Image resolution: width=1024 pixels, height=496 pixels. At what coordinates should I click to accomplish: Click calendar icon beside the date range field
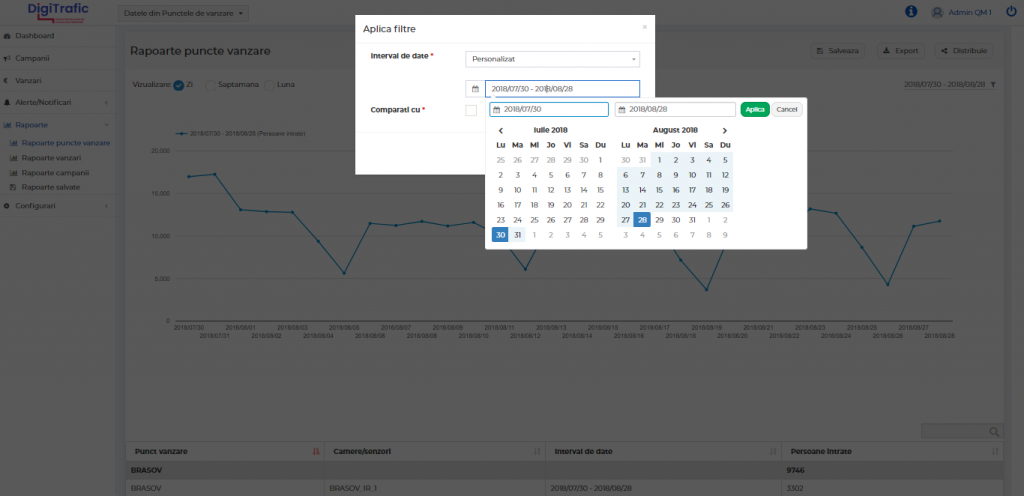coord(476,89)
